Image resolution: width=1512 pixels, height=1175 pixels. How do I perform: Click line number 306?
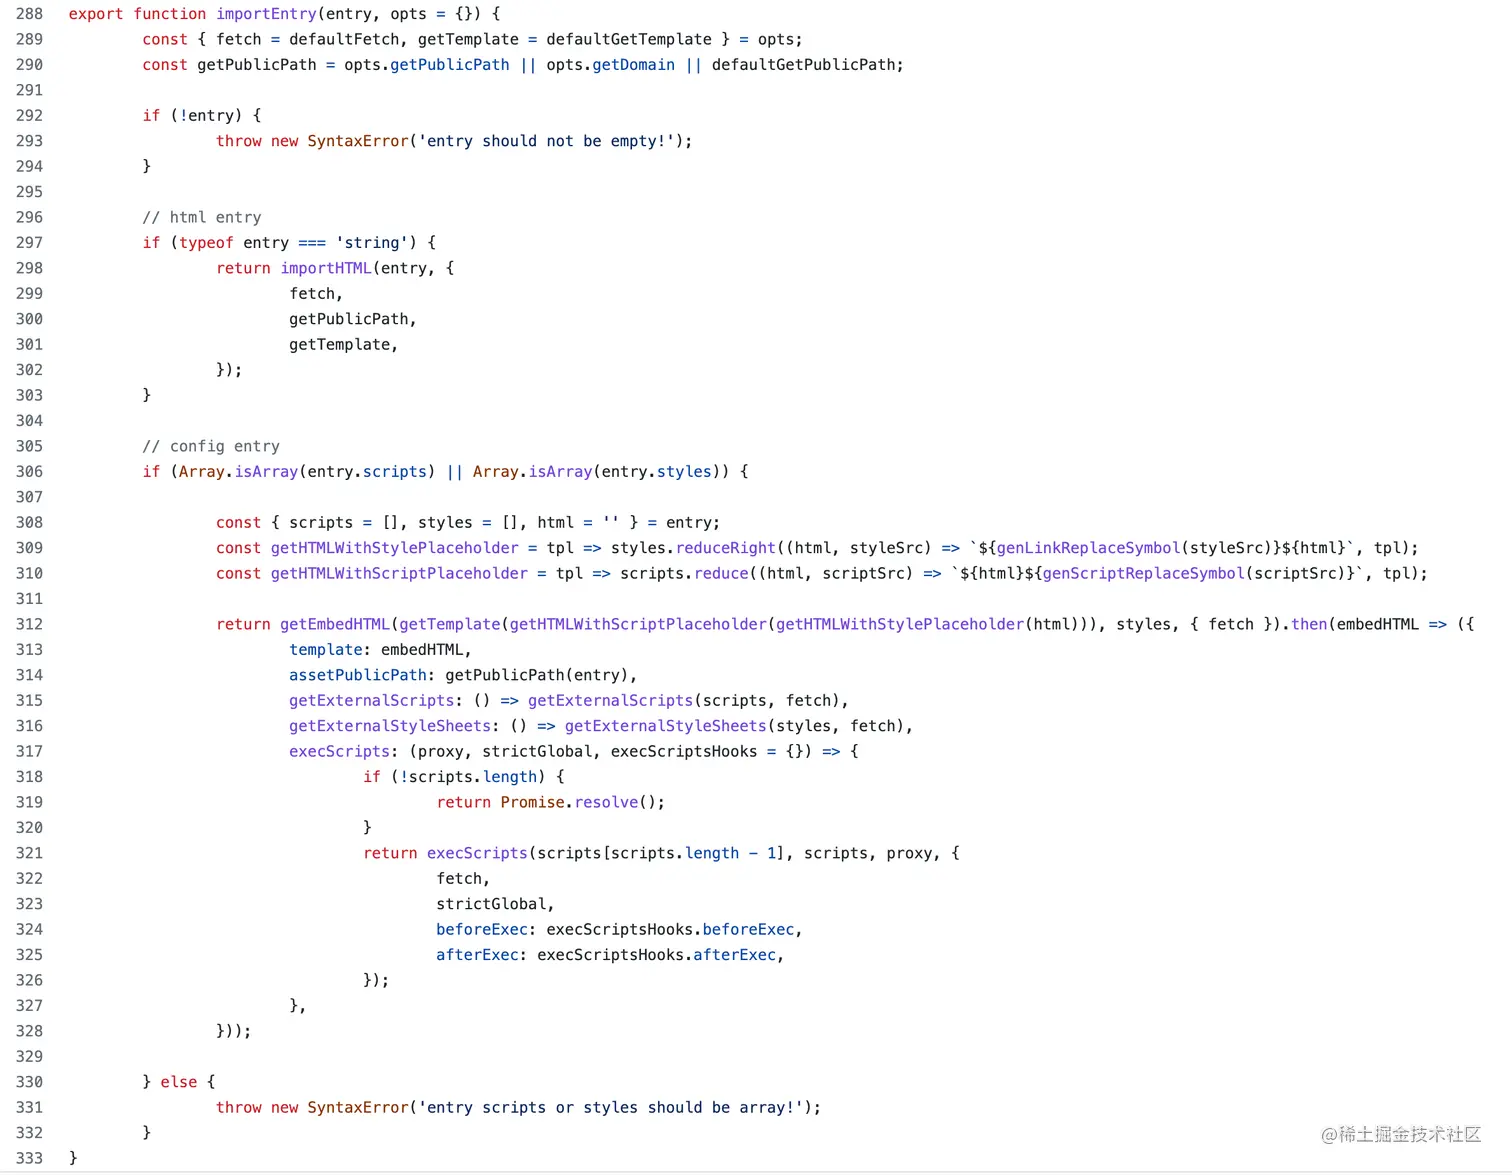[29, 472]
